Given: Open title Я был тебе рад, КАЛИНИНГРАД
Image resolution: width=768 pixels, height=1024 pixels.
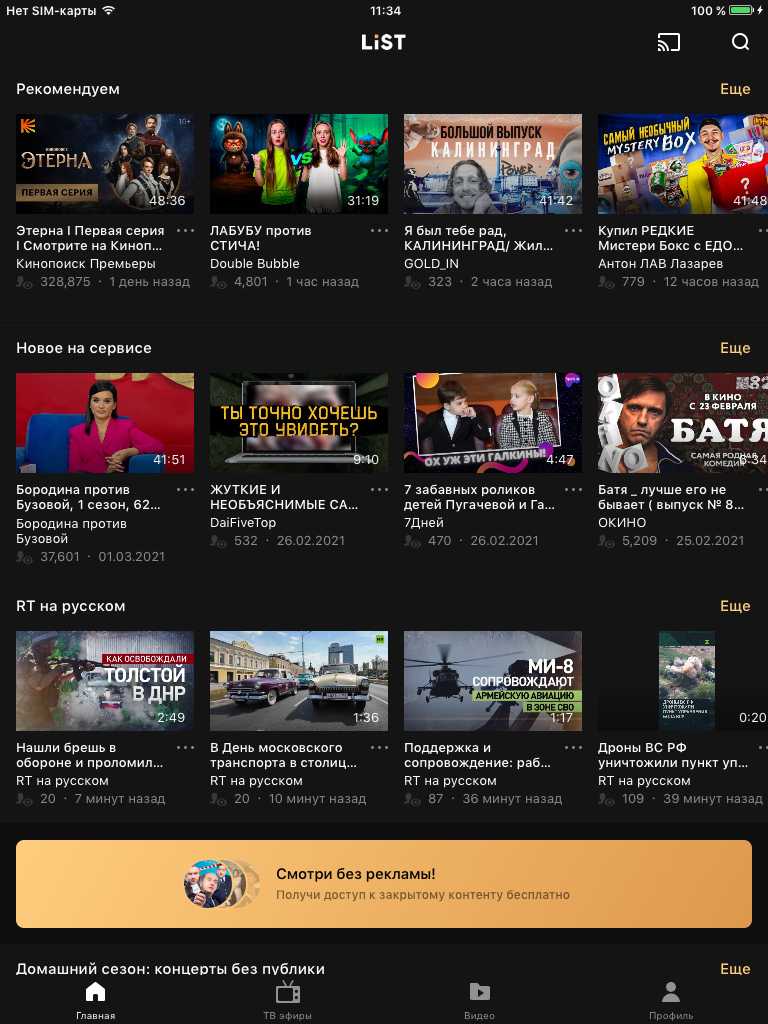Looking at the screenshot, I should click(479, 238).
